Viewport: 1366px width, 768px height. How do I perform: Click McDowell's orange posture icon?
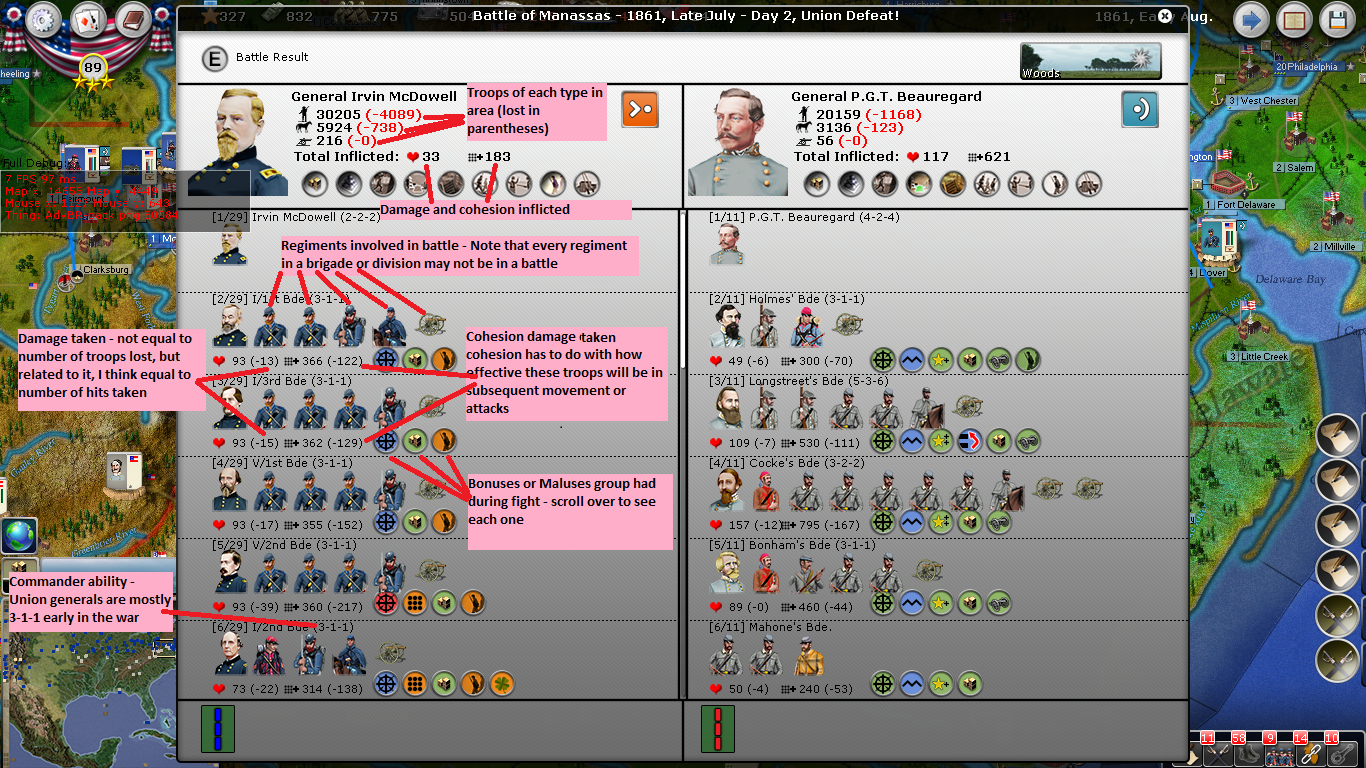(639, 108)
